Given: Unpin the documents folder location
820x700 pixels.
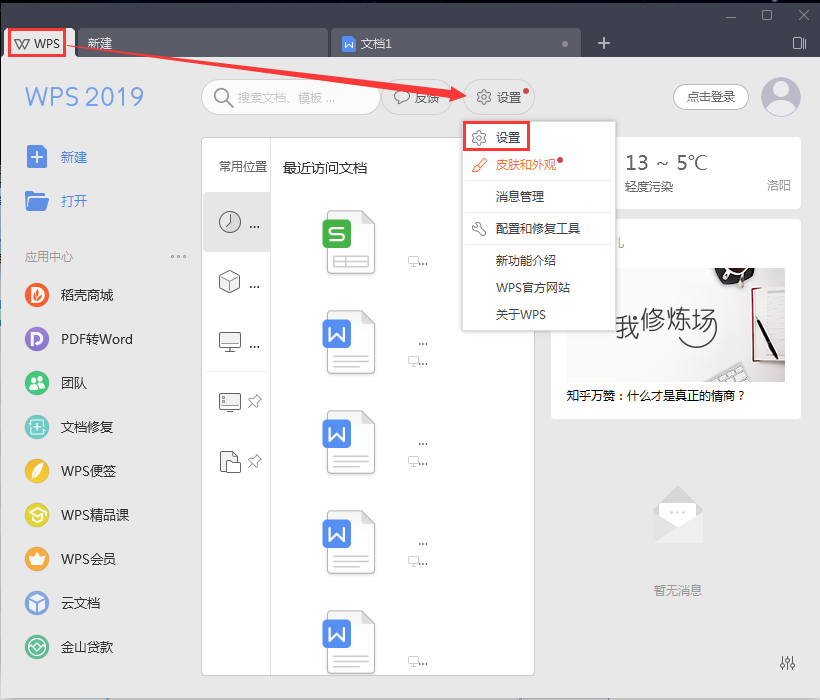Looking at the screenshot, I should [x=255, y=462].
